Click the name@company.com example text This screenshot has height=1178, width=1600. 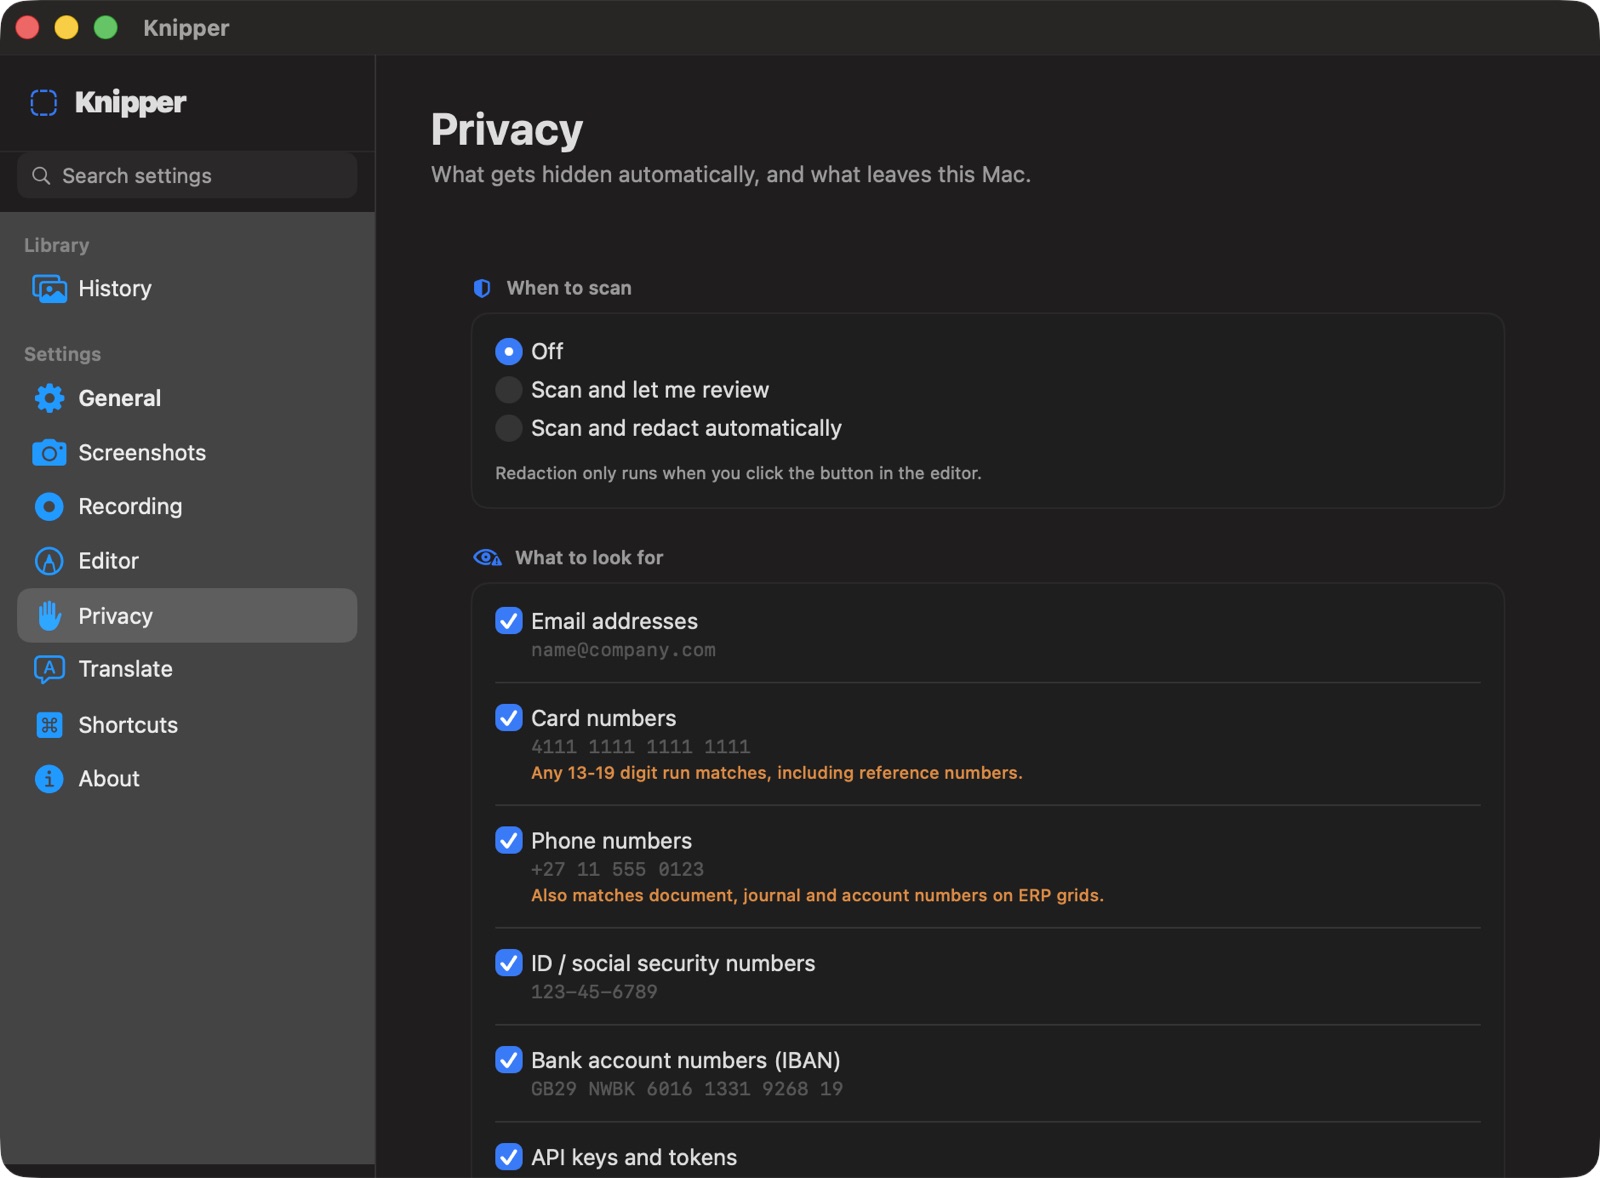(623, 650)
